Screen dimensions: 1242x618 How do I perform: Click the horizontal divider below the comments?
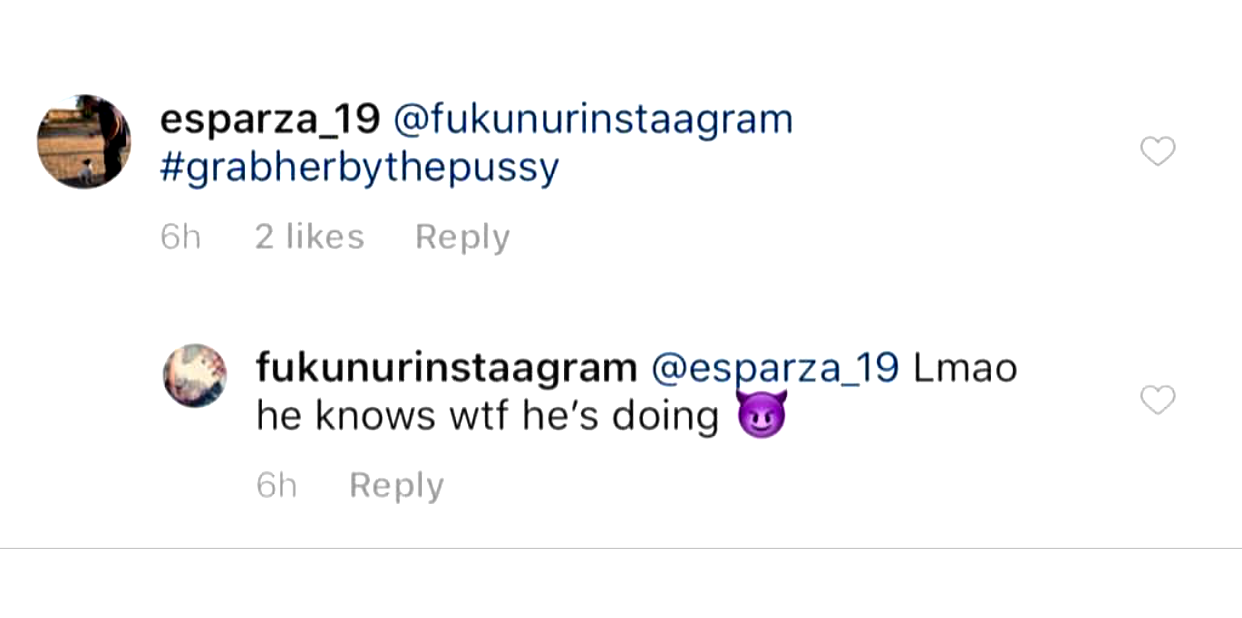pos(621,548)
